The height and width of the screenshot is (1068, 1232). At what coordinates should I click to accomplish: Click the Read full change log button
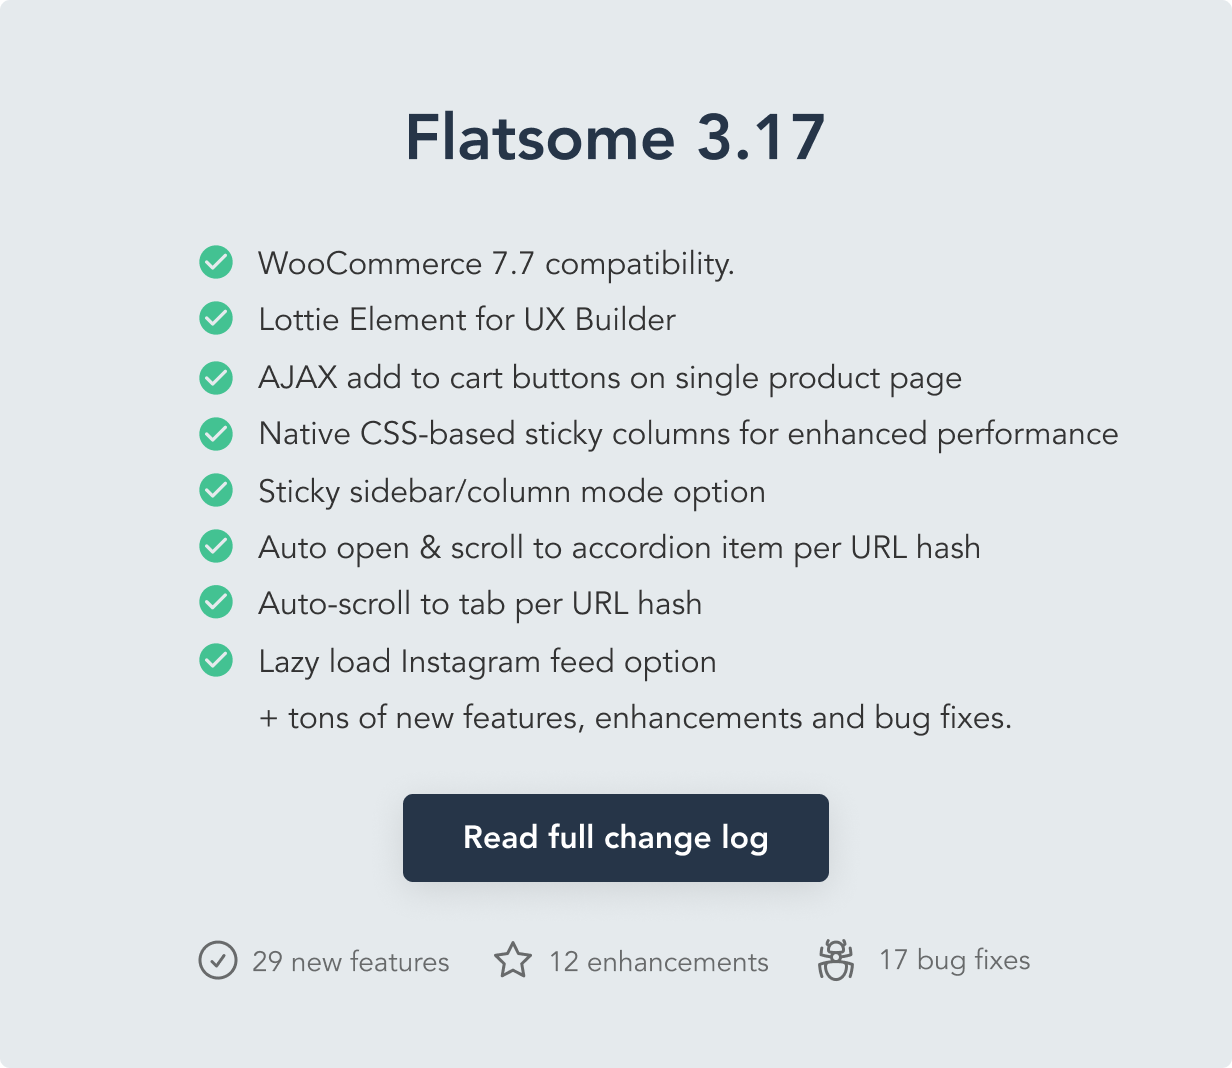[x=615, y=838]
